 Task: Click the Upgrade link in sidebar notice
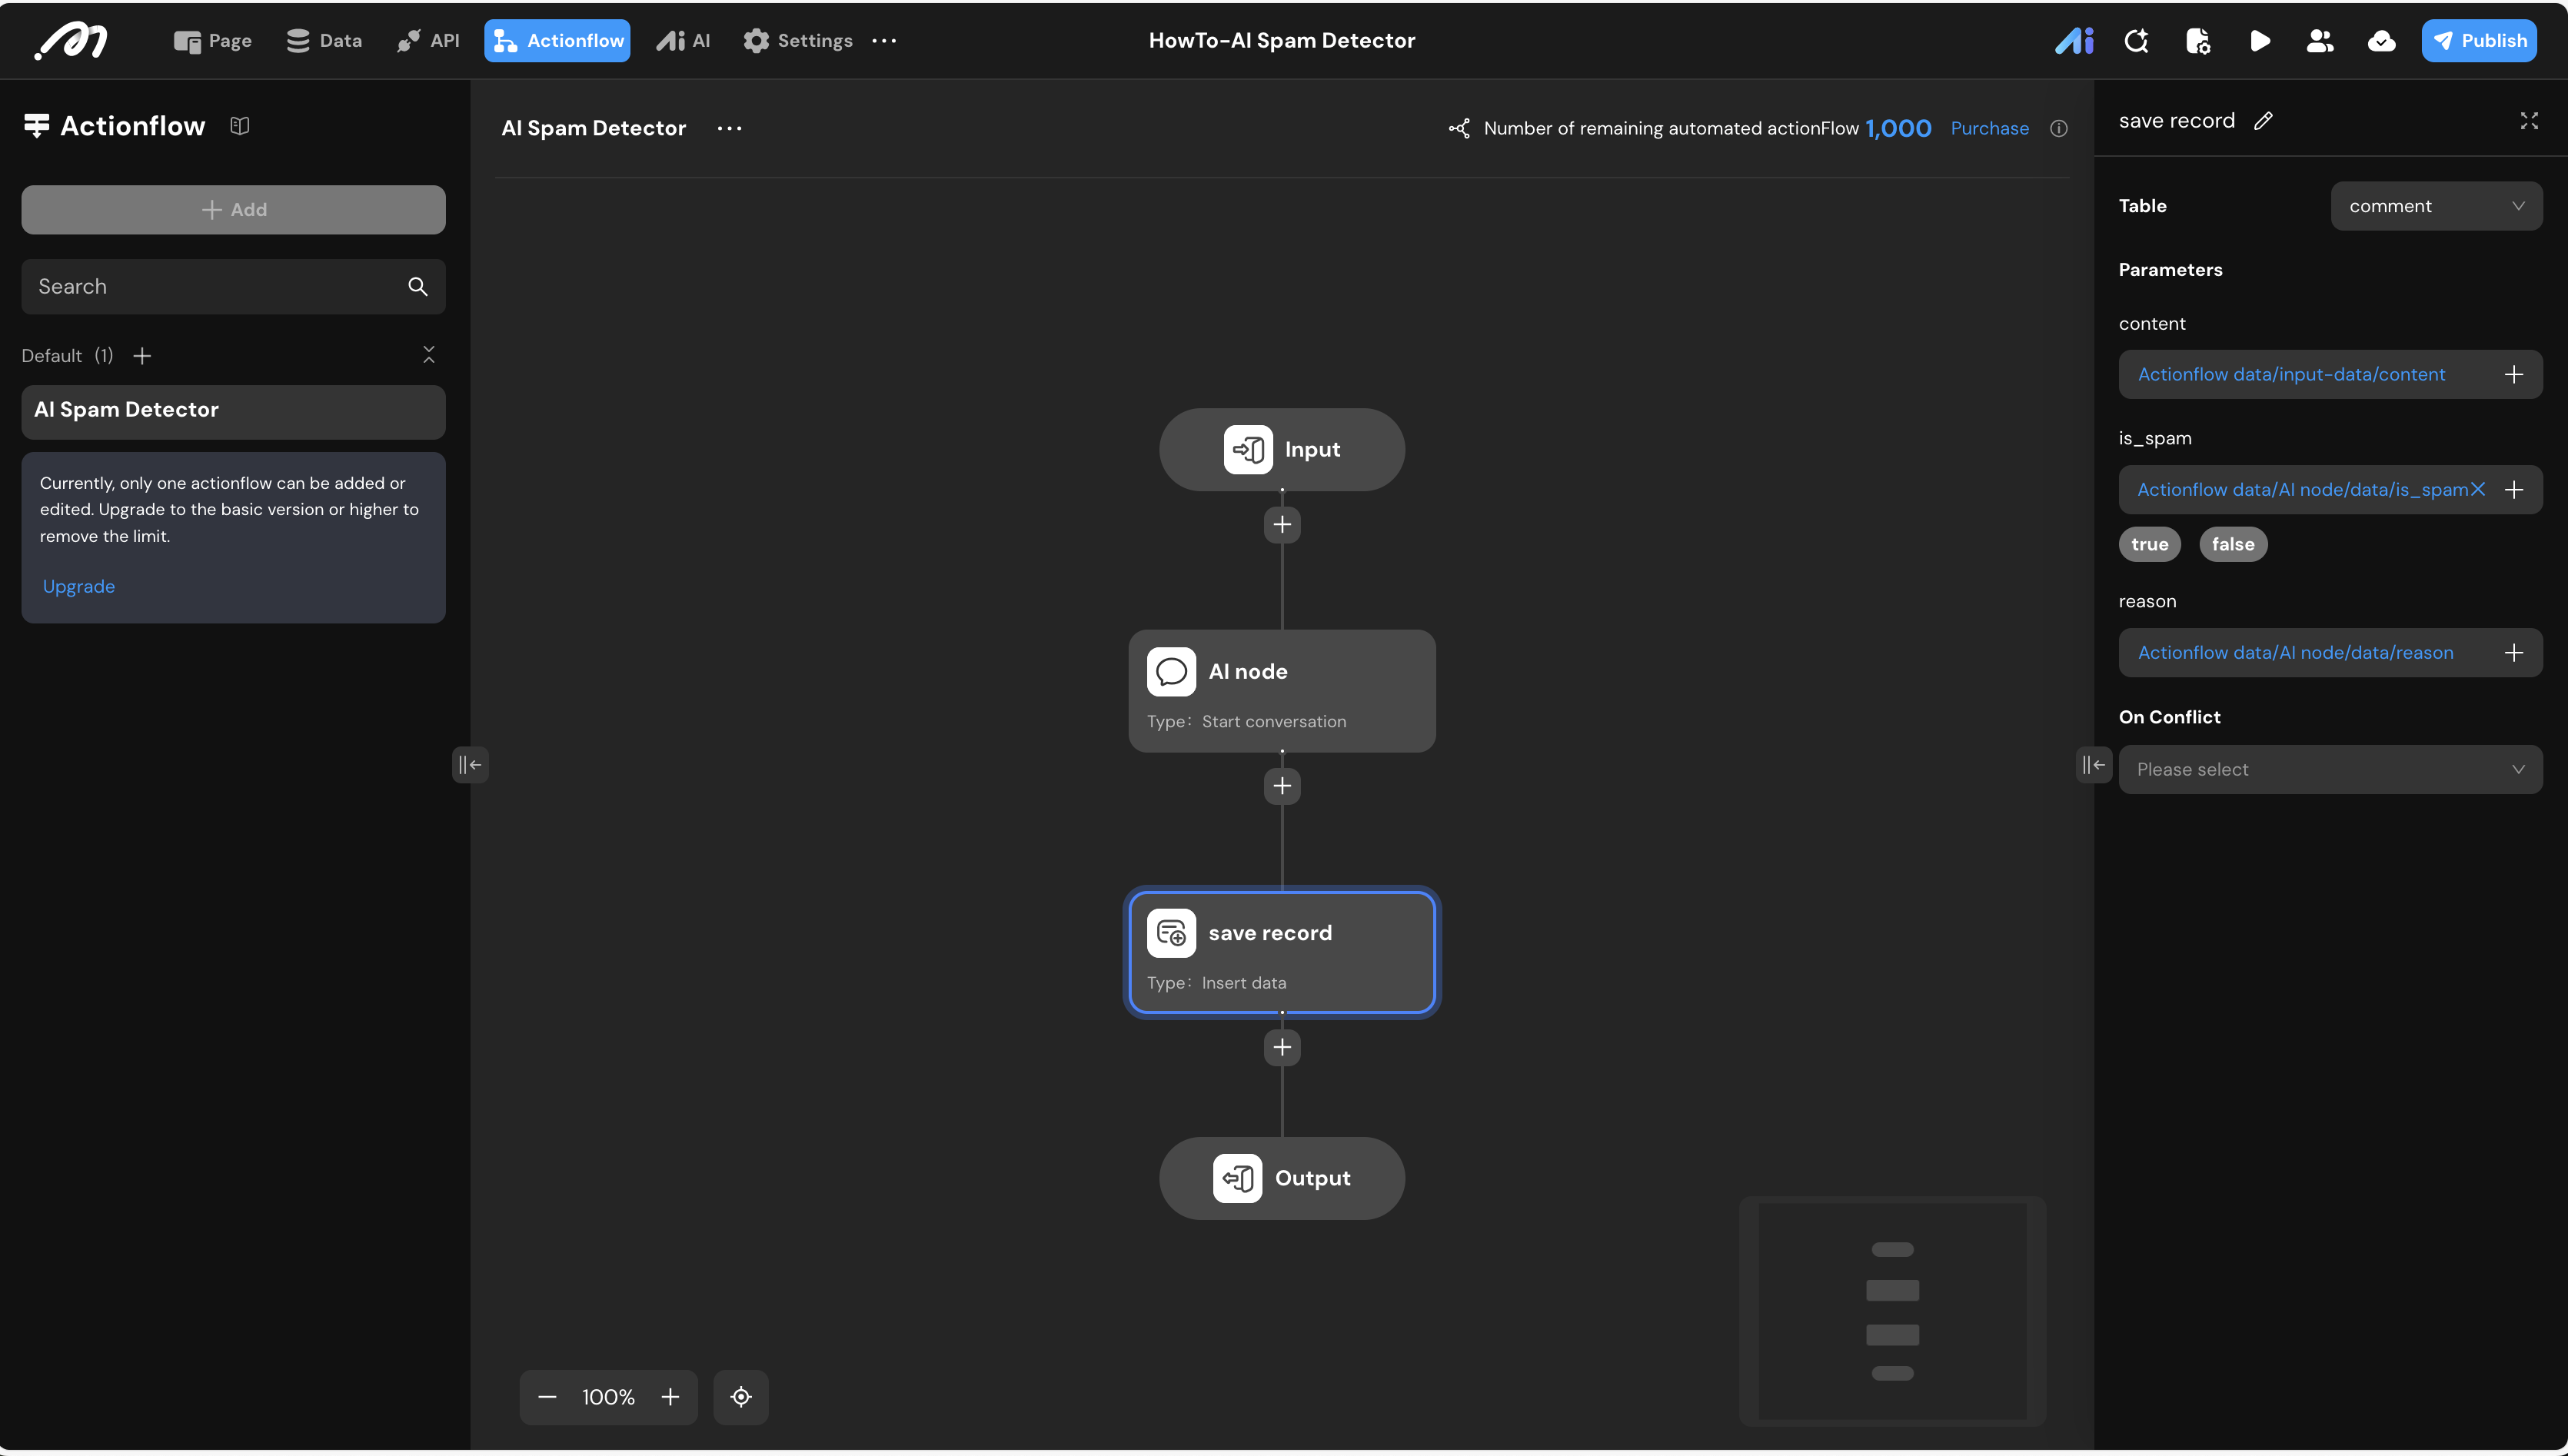coord(78,587)
